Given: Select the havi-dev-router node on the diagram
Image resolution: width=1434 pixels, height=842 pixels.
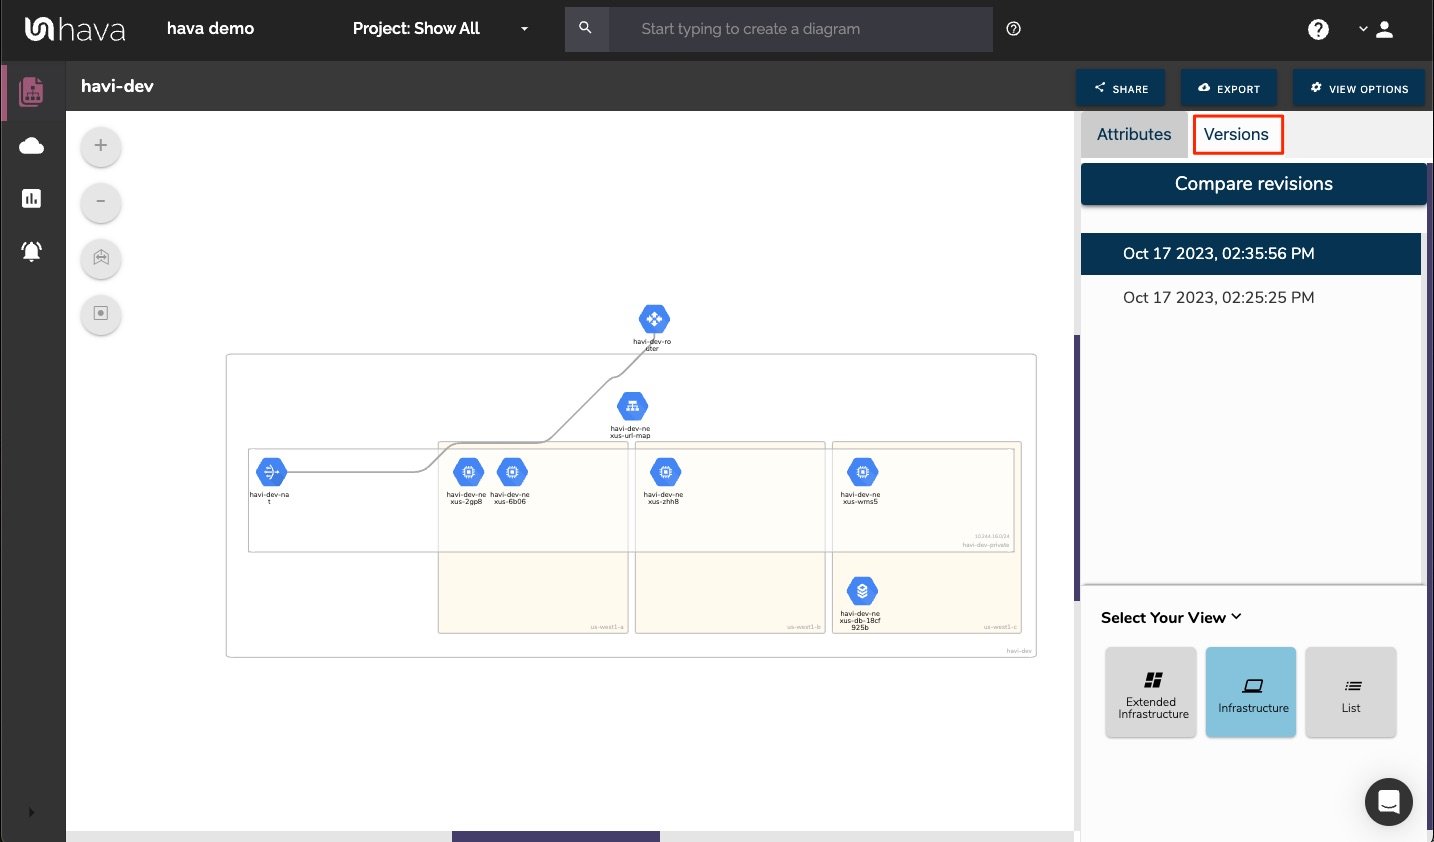Looking at the screenshot, I should 653,321.
